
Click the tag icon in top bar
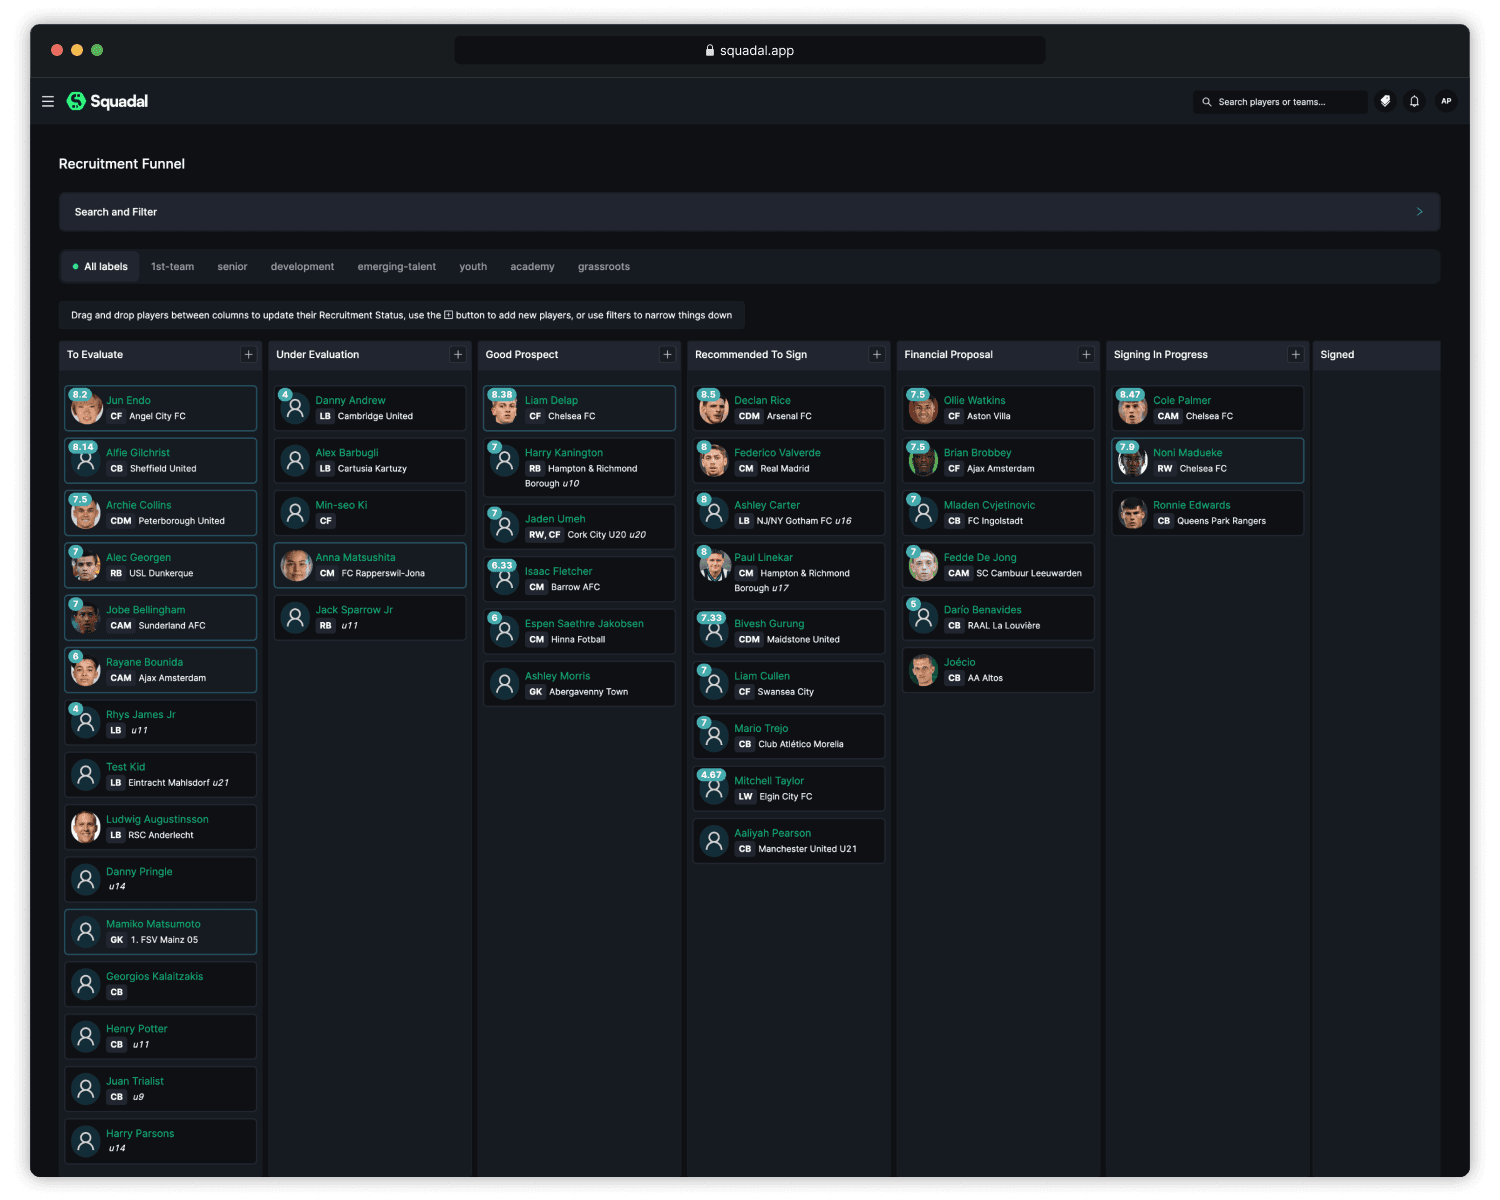tap(1385, 101)
